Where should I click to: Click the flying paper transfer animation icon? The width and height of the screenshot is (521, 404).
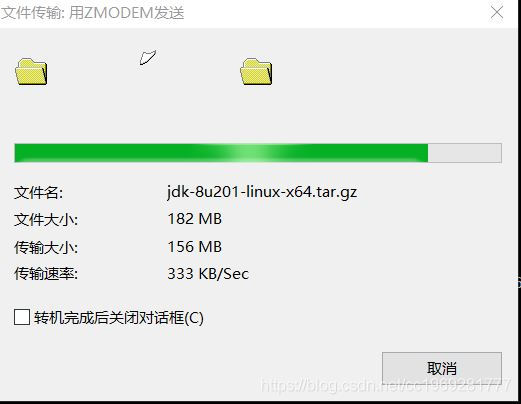click(148, 57)
